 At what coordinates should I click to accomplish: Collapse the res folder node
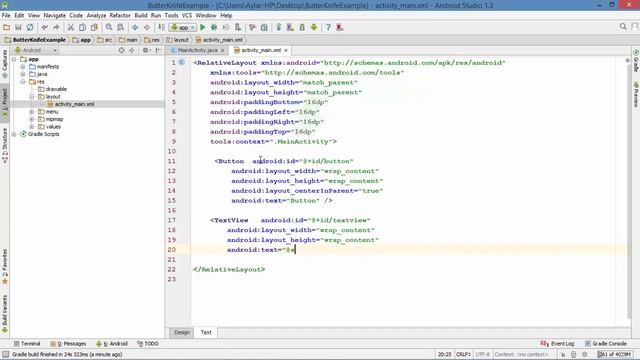pos(23,82)
